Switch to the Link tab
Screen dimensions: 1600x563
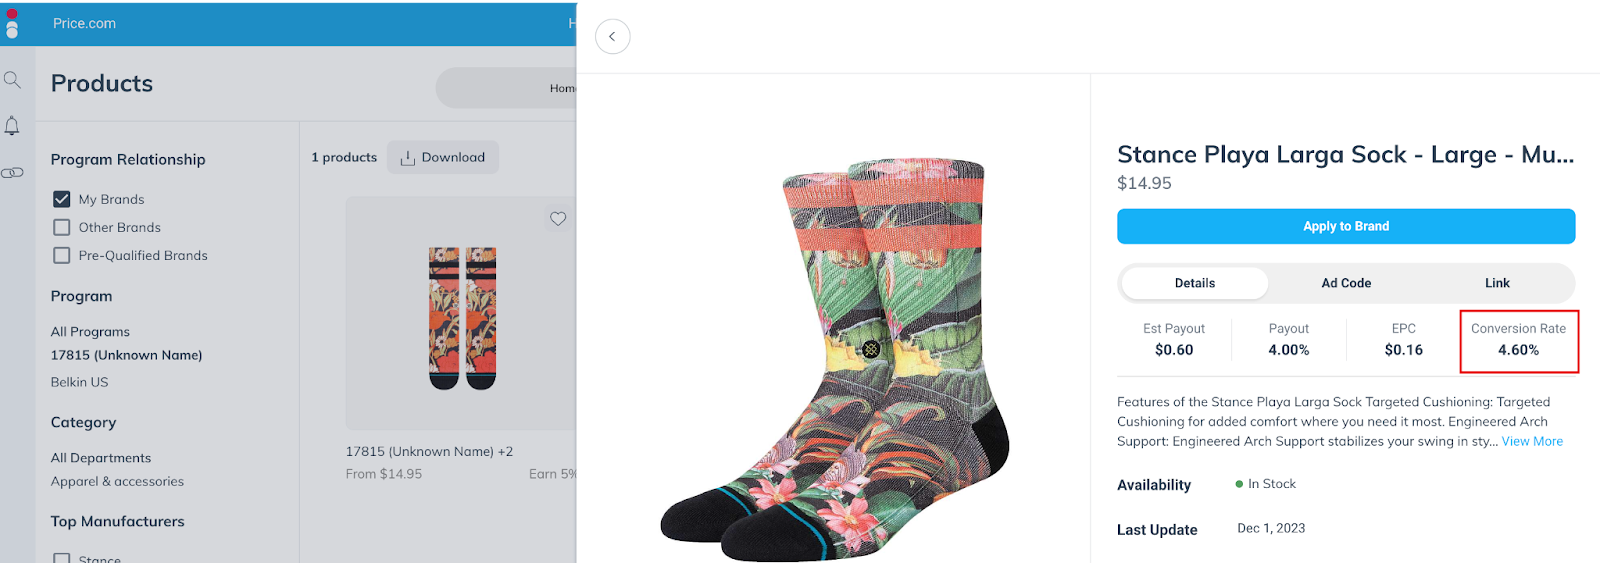(1497, 283)
